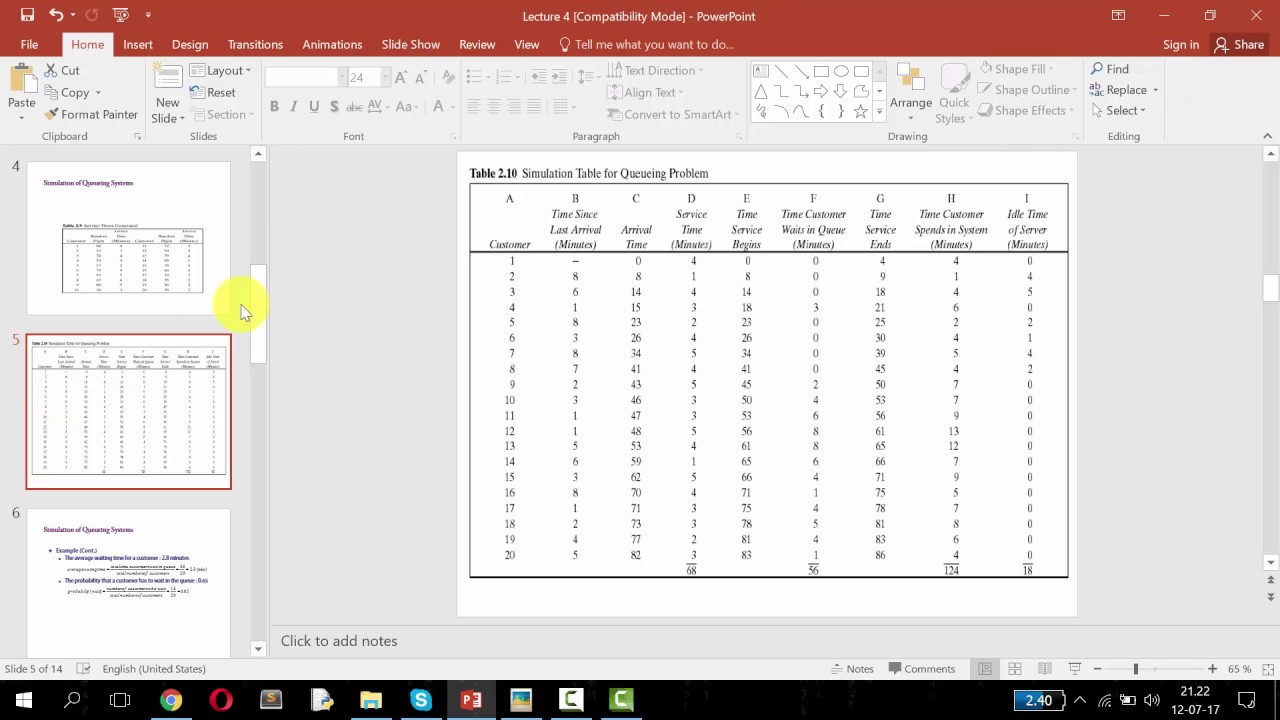Click the Arrange shapes icon
Image resolution: width=1280 pixels, height=720 pixels.
[910, 86]
